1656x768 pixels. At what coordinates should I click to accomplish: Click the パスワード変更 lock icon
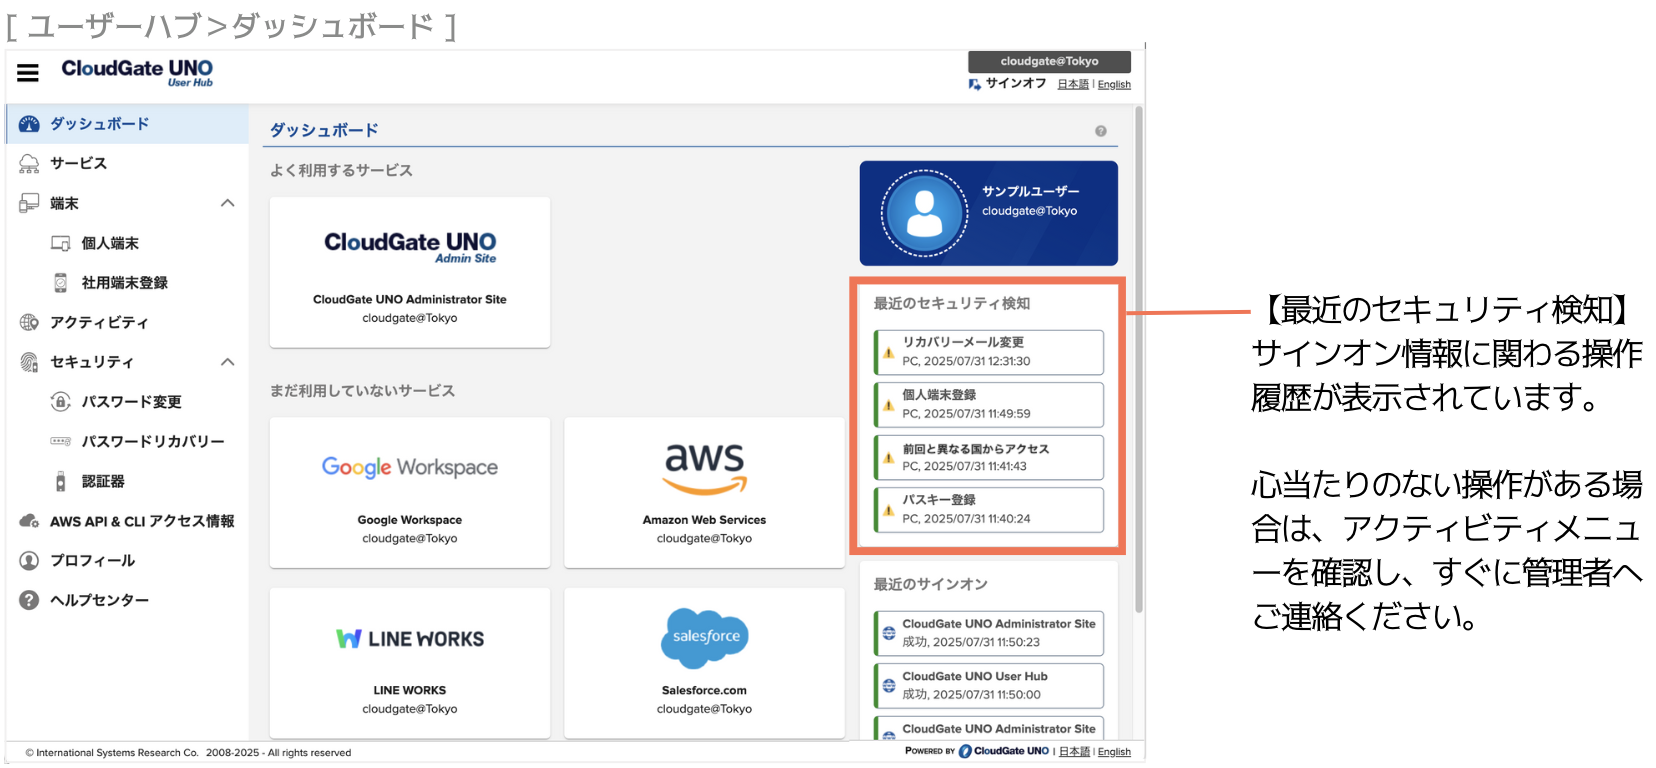pyautogui.click(x=60, y=402)
